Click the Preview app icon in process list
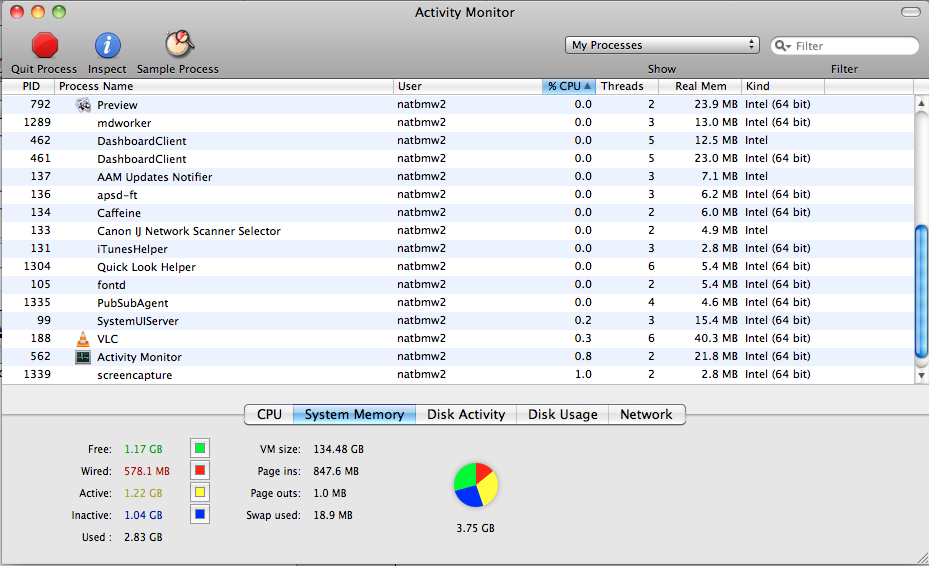Image resolution: width=929 pixels, height=566 pixels. [83, 105]
